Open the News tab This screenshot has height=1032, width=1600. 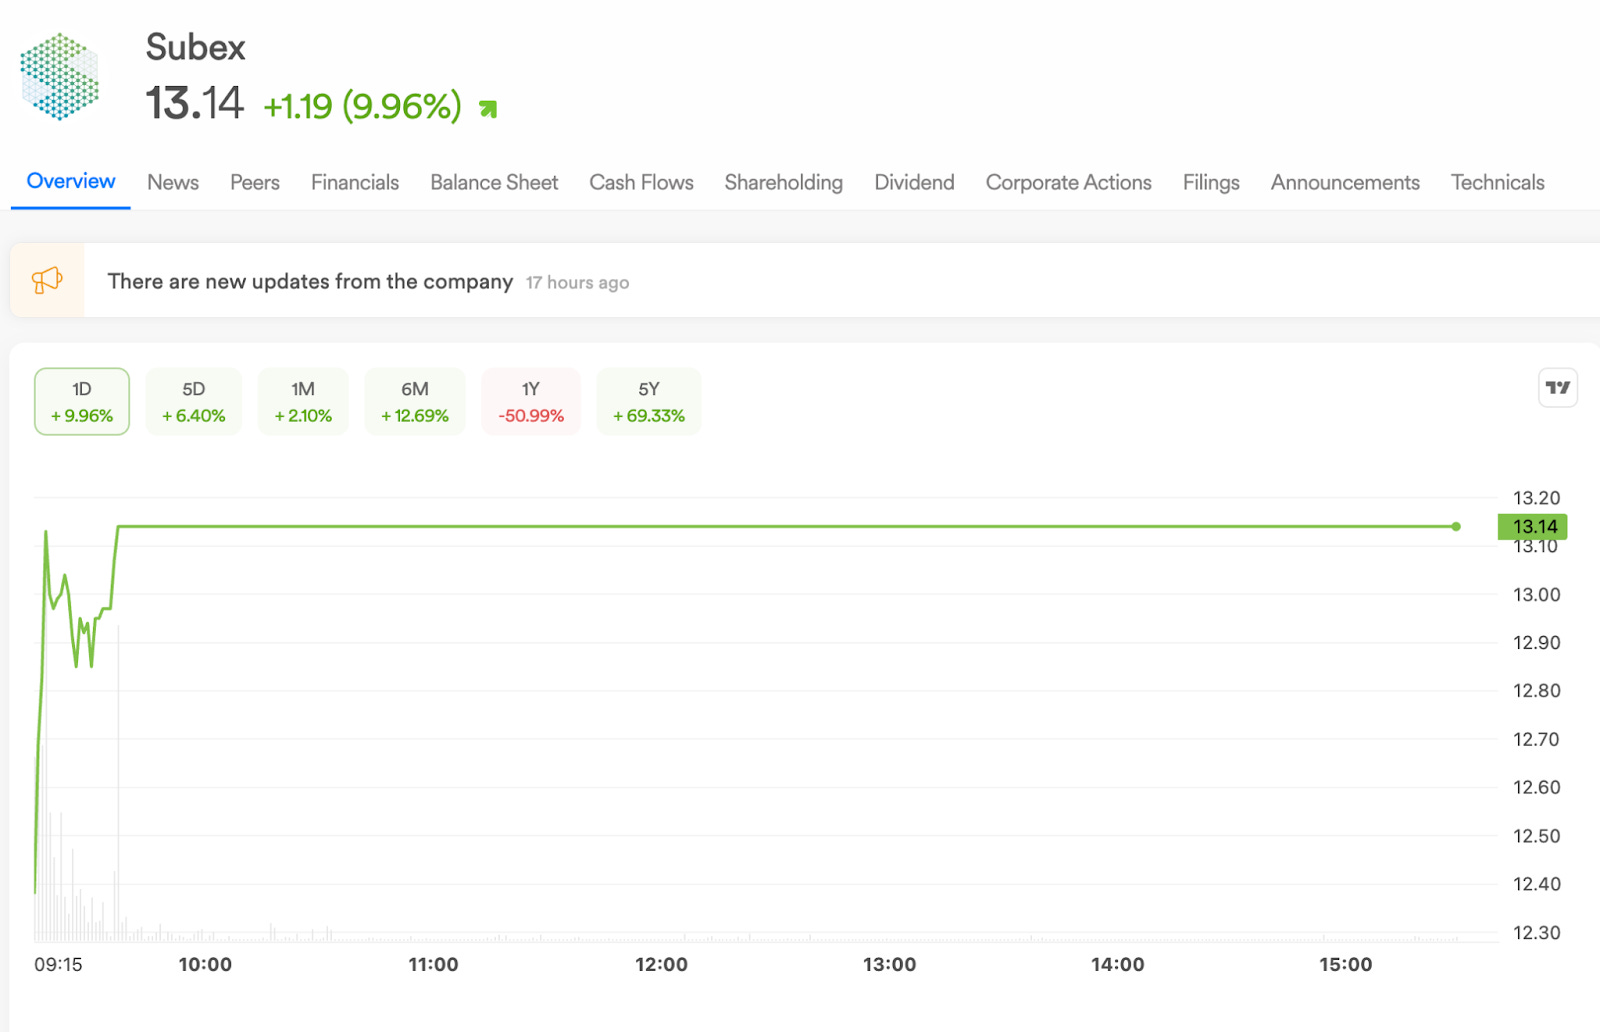[x=173, y=182]
